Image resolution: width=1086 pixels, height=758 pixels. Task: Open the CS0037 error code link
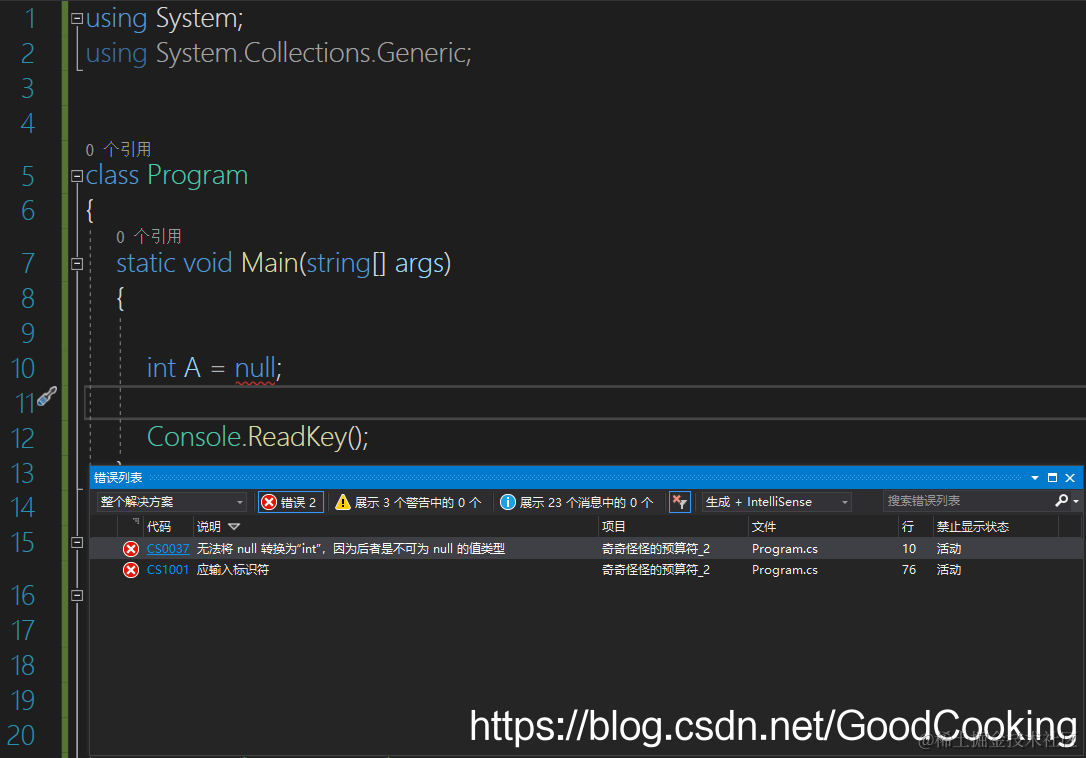[x=168, y=549]
